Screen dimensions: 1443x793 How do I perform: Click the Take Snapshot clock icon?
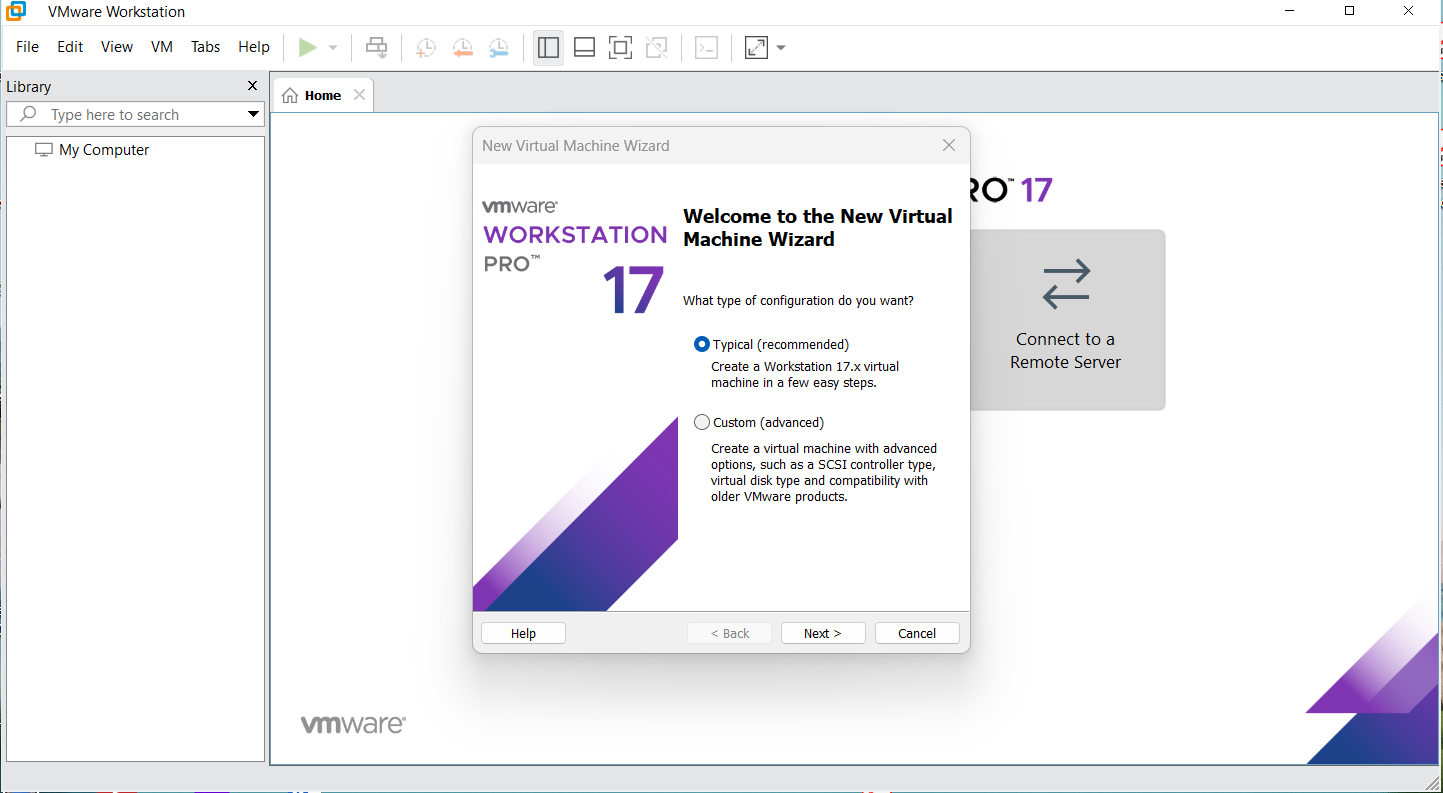coord(426,47)
